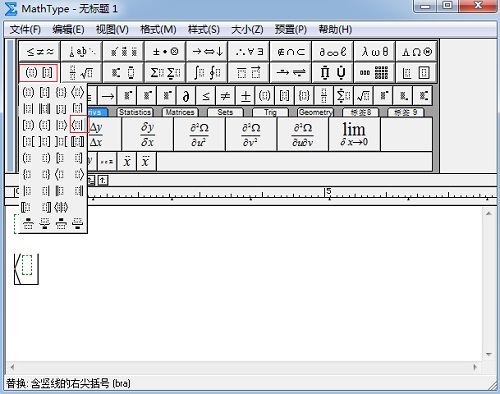
Task: Expand the miscellaneous symbols palette (∂ ∞ ℓ)
Action: [333, 52]
